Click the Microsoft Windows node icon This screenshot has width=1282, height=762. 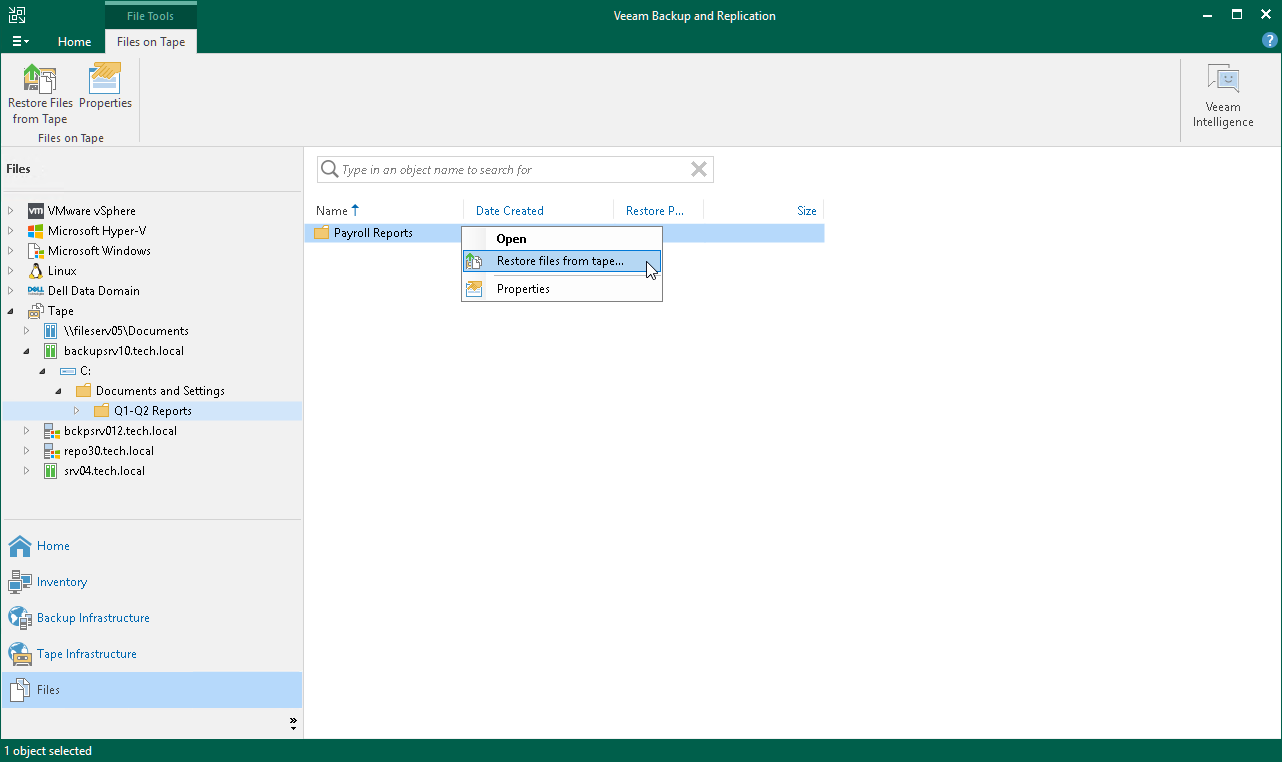tap(36, 251)
